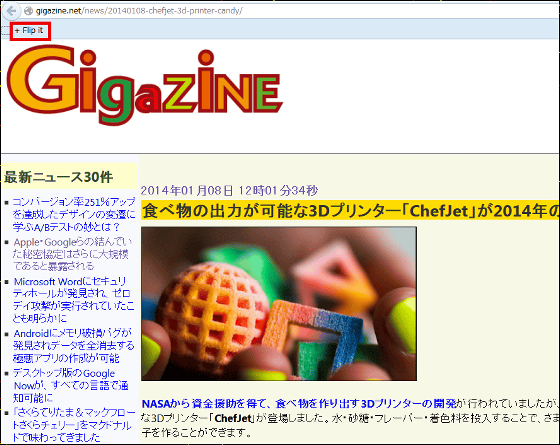Click the globe site icon in address bar

click(x=28, y=11)
